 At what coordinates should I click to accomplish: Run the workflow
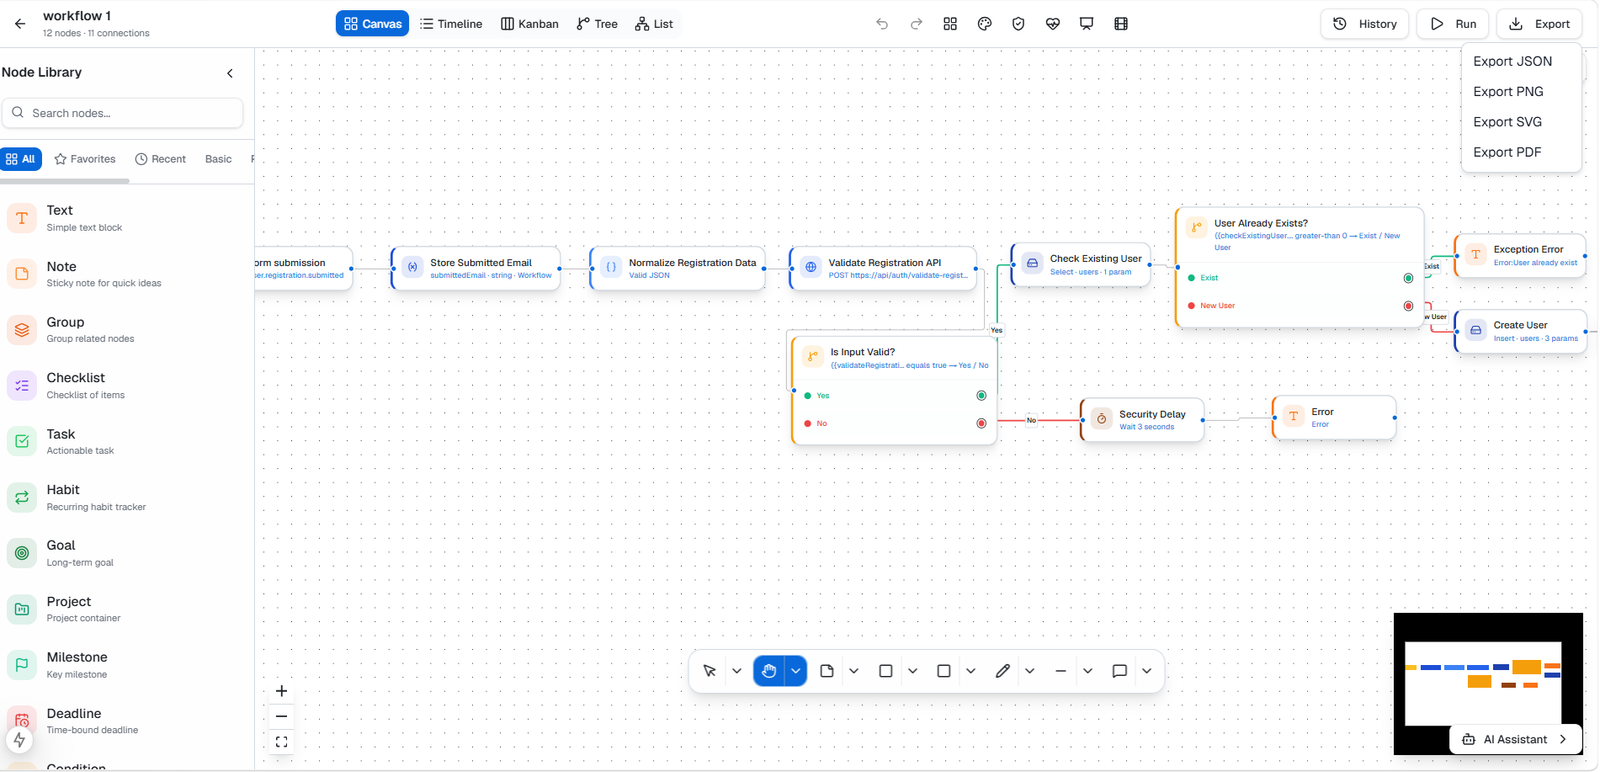[x=1453, y=24]
